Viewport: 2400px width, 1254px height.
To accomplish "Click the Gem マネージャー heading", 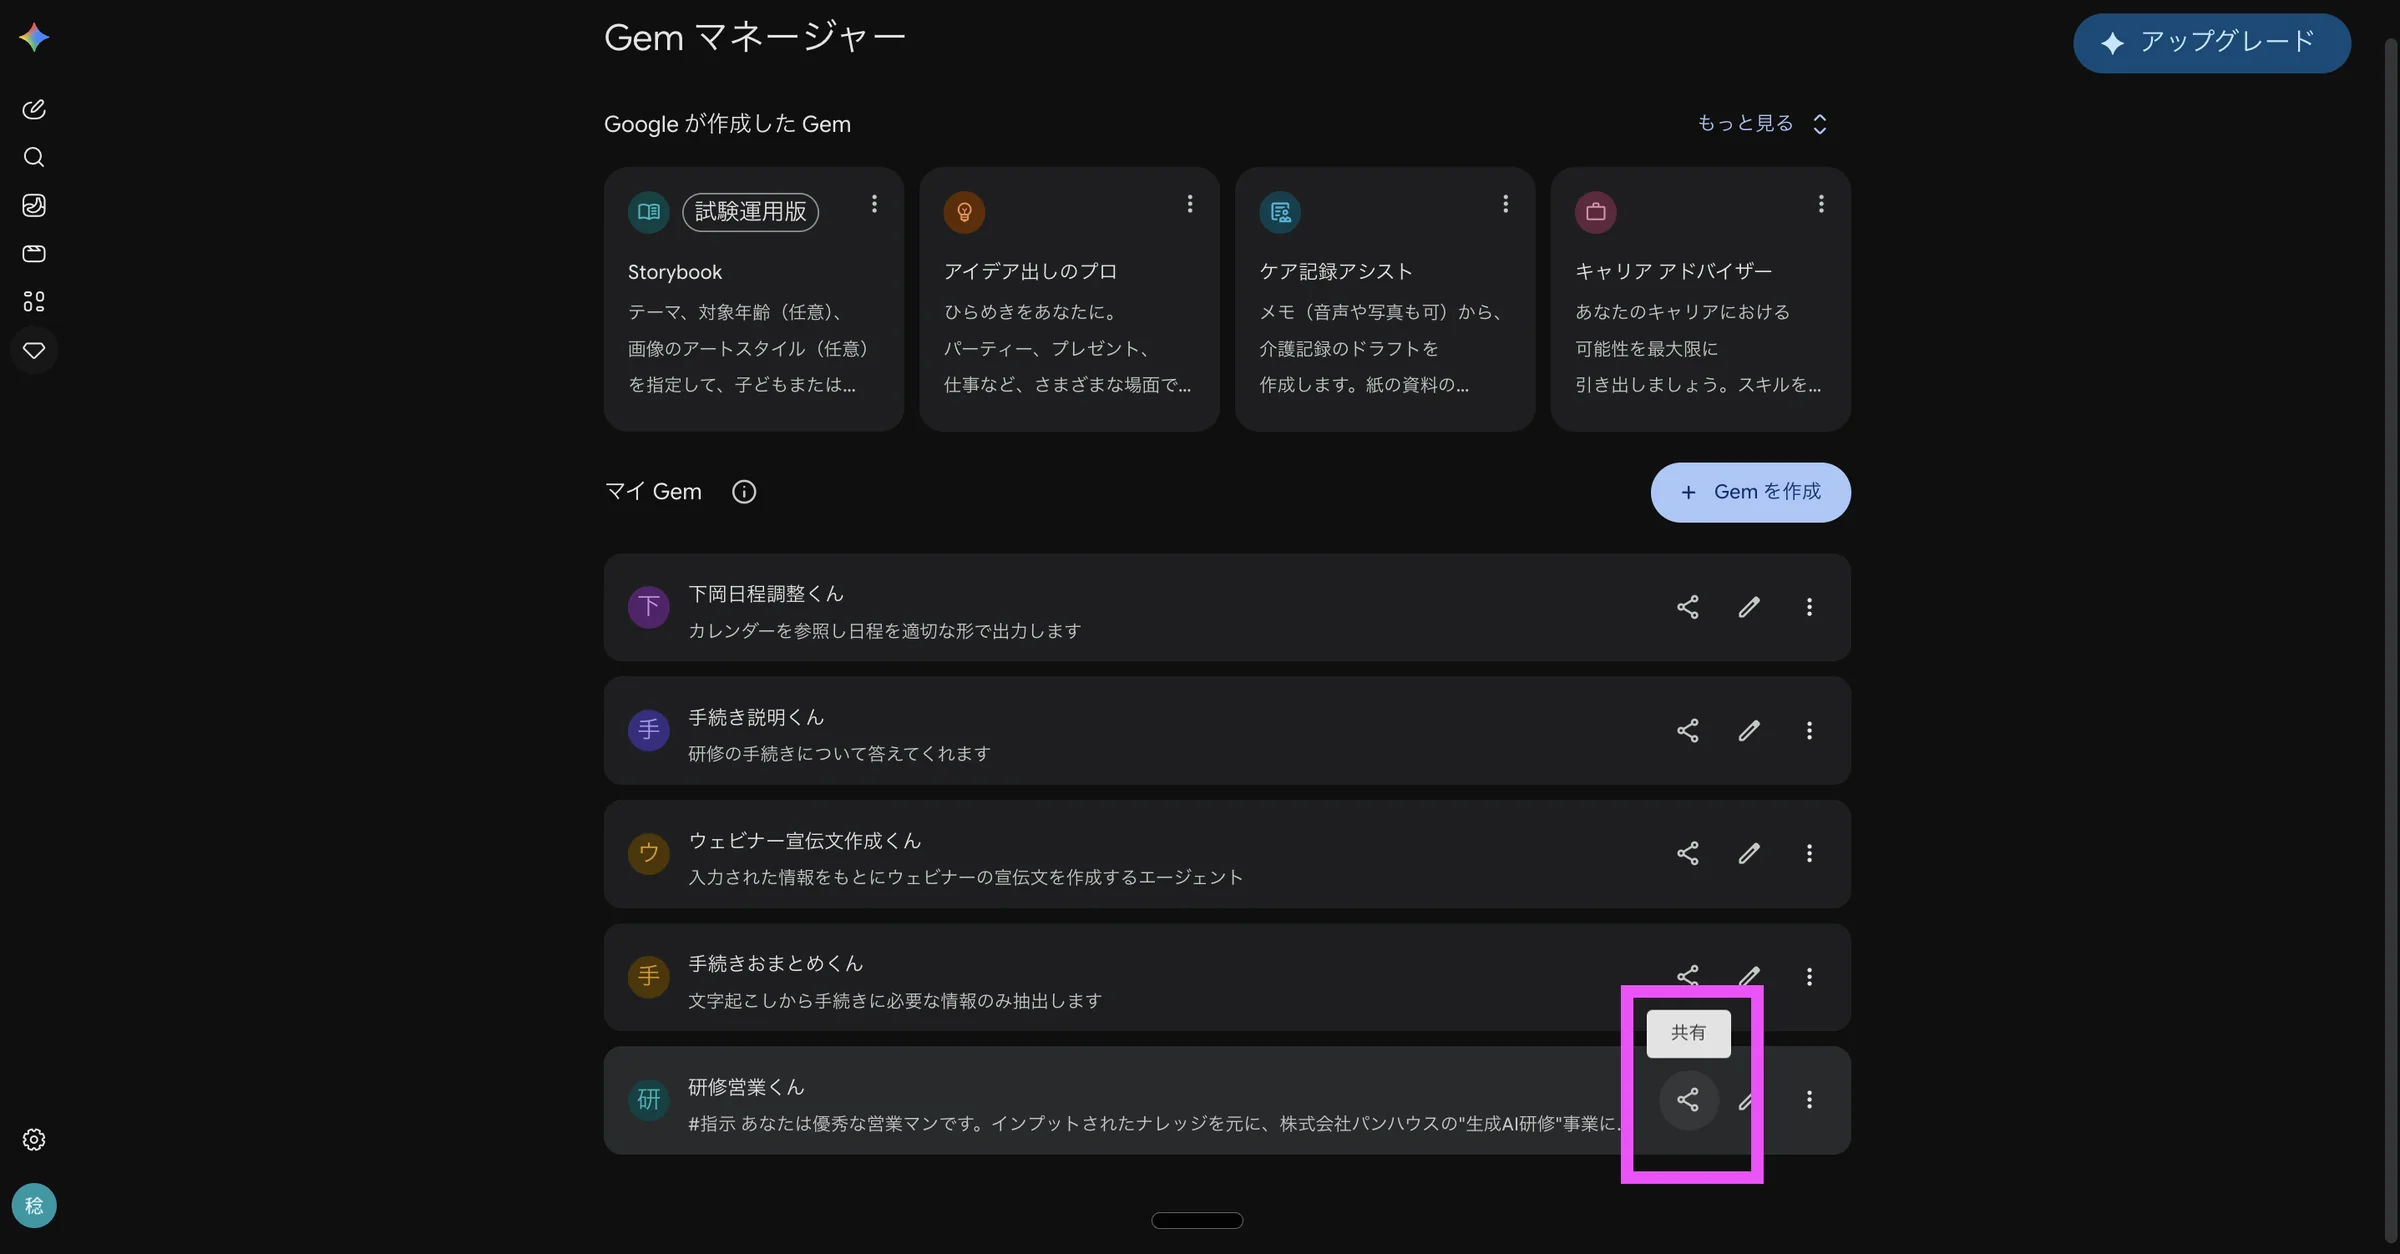I will (755, 38).
